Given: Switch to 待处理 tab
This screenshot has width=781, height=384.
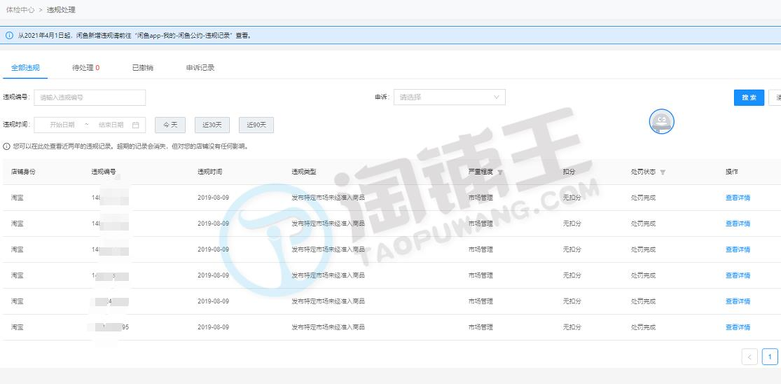Looking at the screenshot, I should [85, 68].
